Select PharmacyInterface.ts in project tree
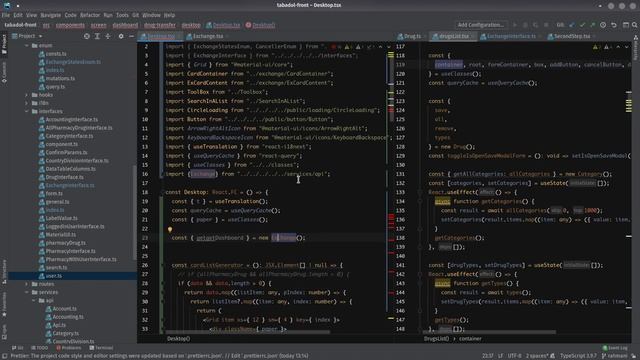This screenshot has width=640, height=360. point(70,251)
